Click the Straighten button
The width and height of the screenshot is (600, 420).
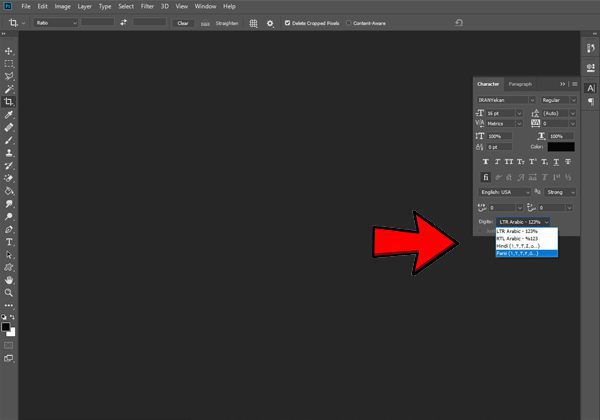tap(227, 23)
